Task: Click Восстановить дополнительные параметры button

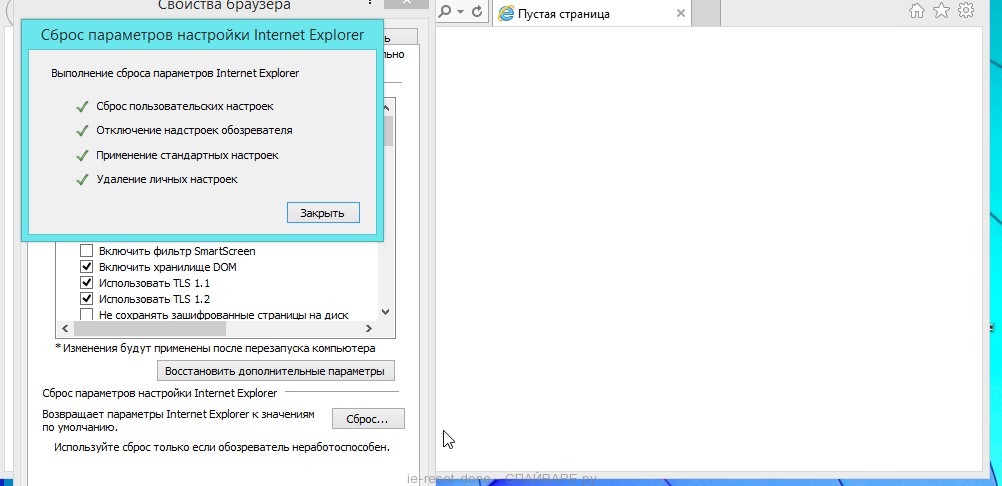Action: [275, 371]
